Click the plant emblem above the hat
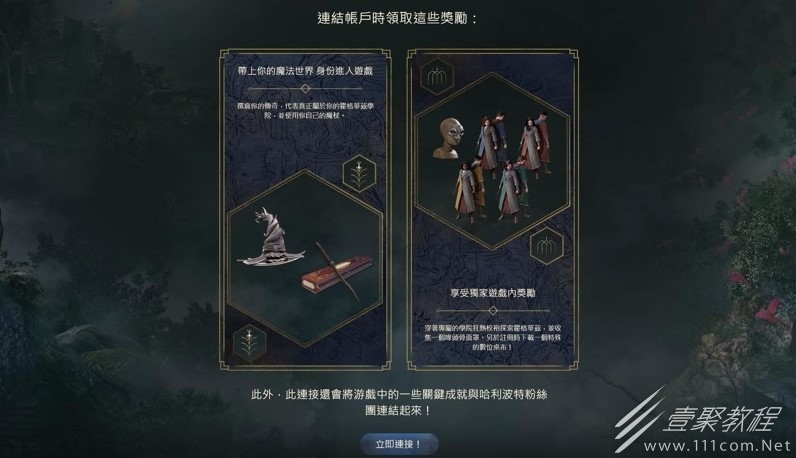Screen dimensions: 796x458 (x=359, y=173)
